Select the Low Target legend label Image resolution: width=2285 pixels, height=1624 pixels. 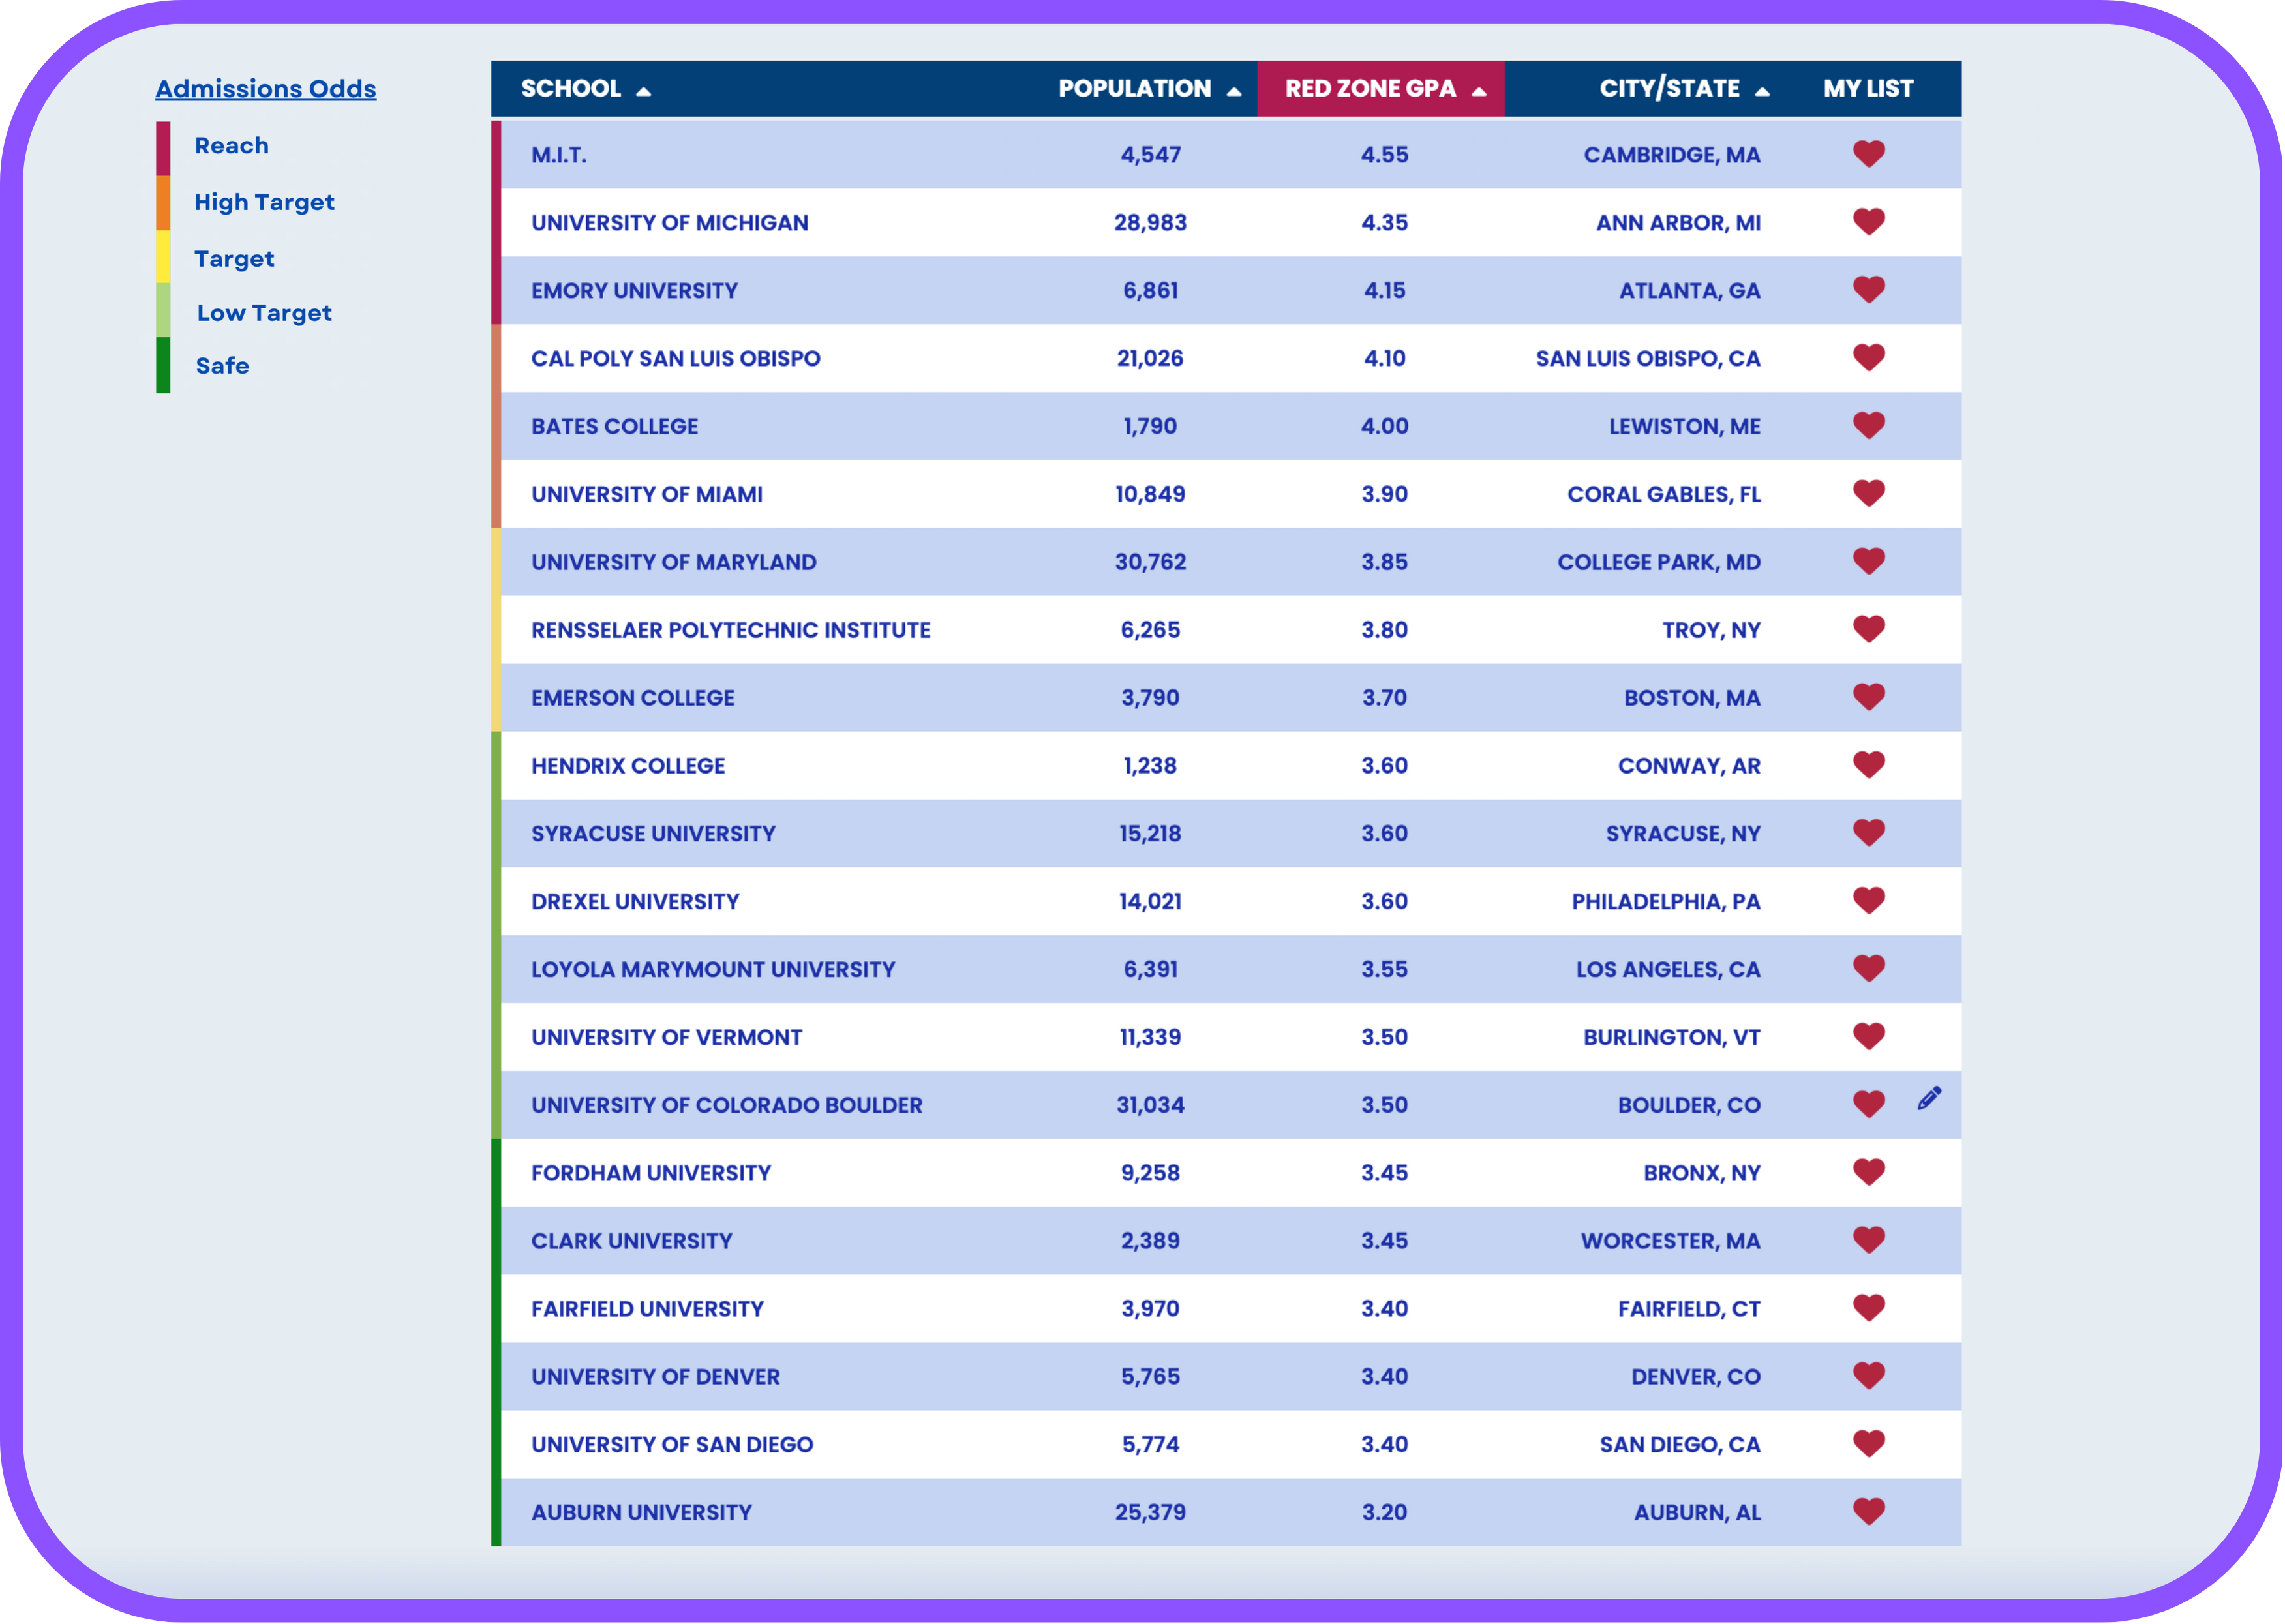pyautogui.click(x=264, y=314)
